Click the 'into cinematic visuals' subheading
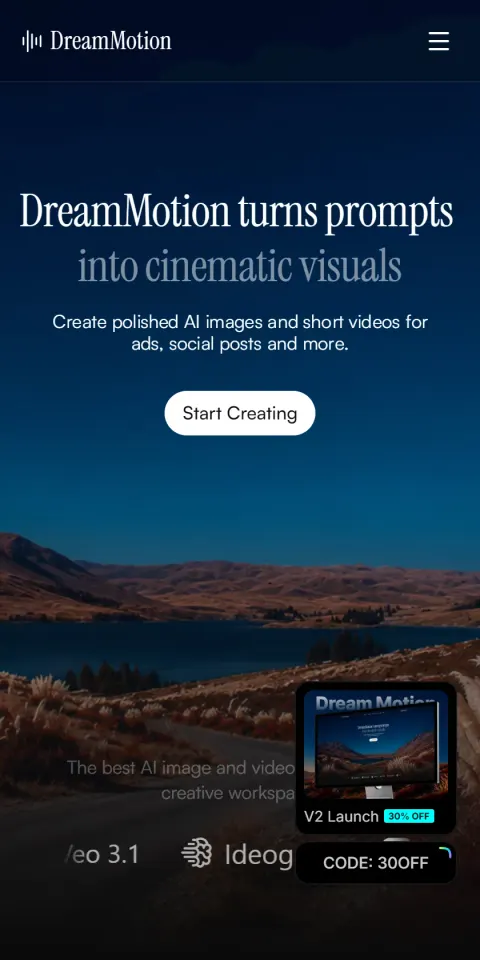 (240, 266)
